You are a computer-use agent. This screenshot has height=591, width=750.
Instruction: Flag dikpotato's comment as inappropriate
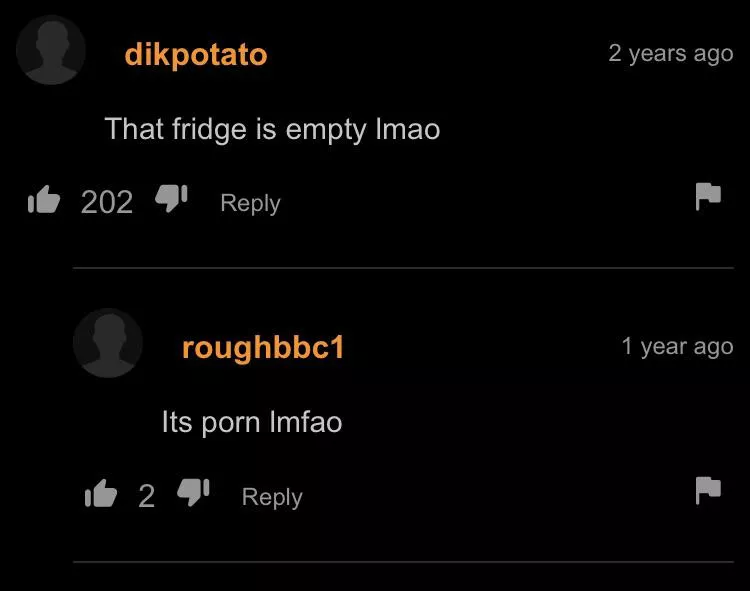708,196
